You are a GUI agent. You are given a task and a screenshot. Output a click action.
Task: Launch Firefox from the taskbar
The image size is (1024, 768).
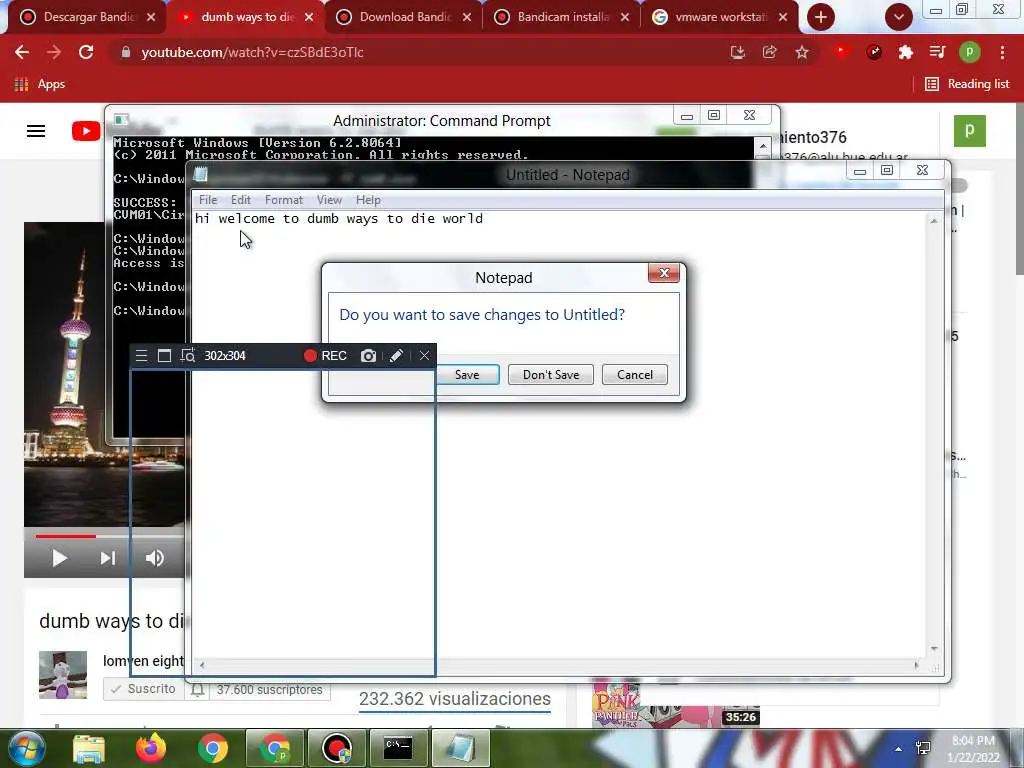[x=151, y=748]
